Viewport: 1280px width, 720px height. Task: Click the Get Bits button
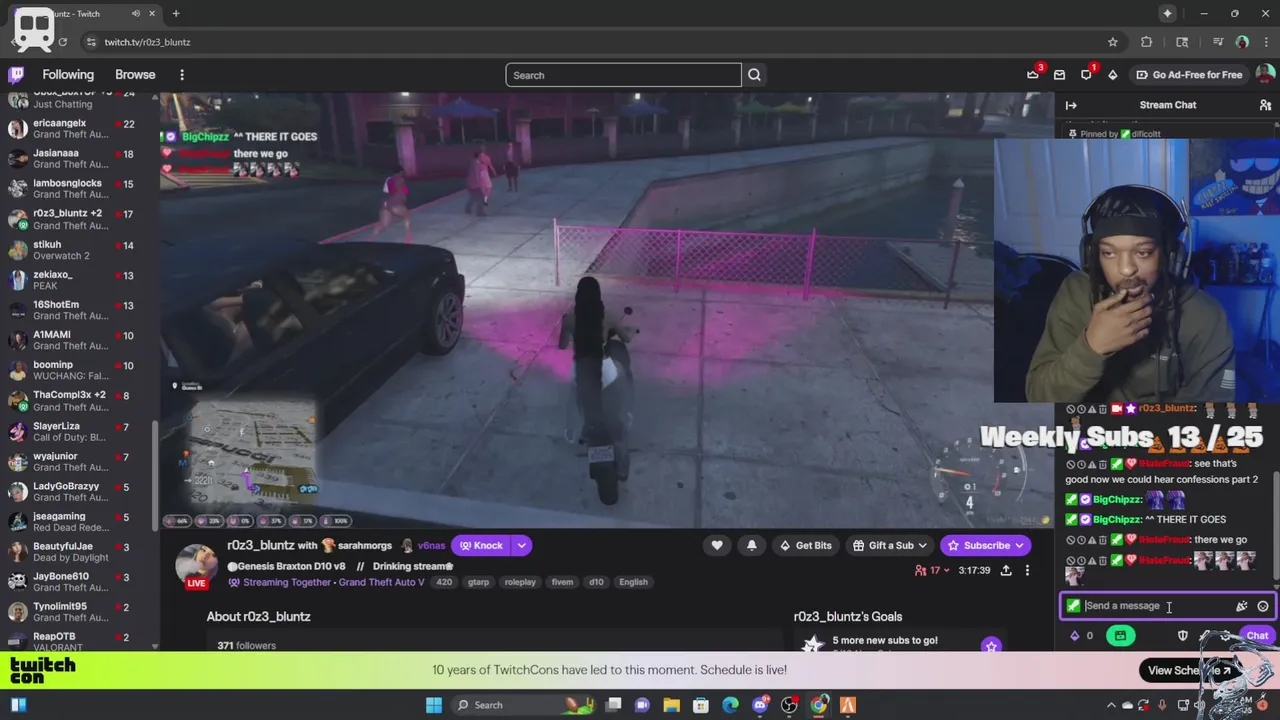tap(805, 545)
